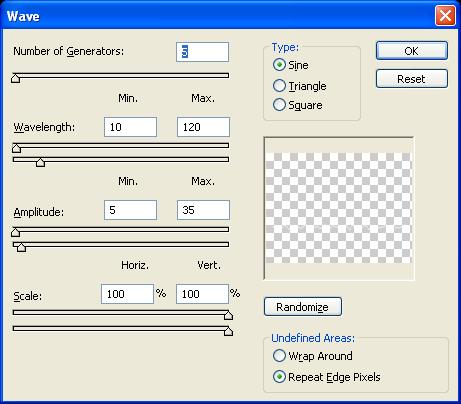This screenshot has height=404, width=461.
Task: Click the wave effect preview thumbnail
Action: (339, 208)
